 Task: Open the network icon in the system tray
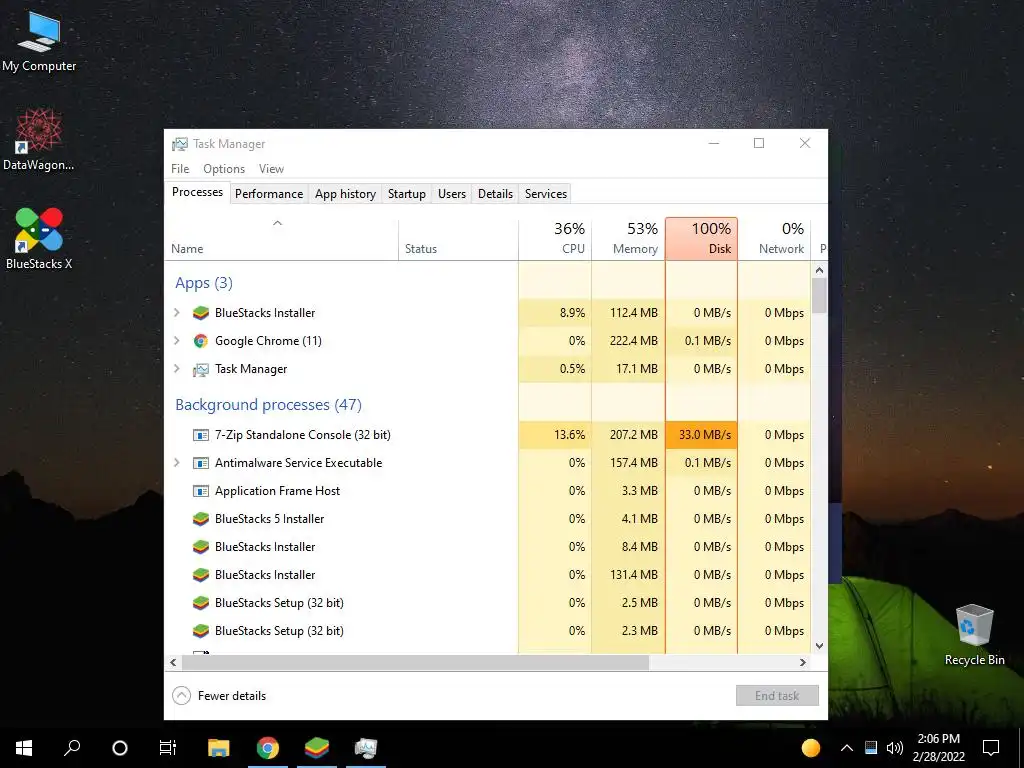pyautogui.click(x=871, y=748)
